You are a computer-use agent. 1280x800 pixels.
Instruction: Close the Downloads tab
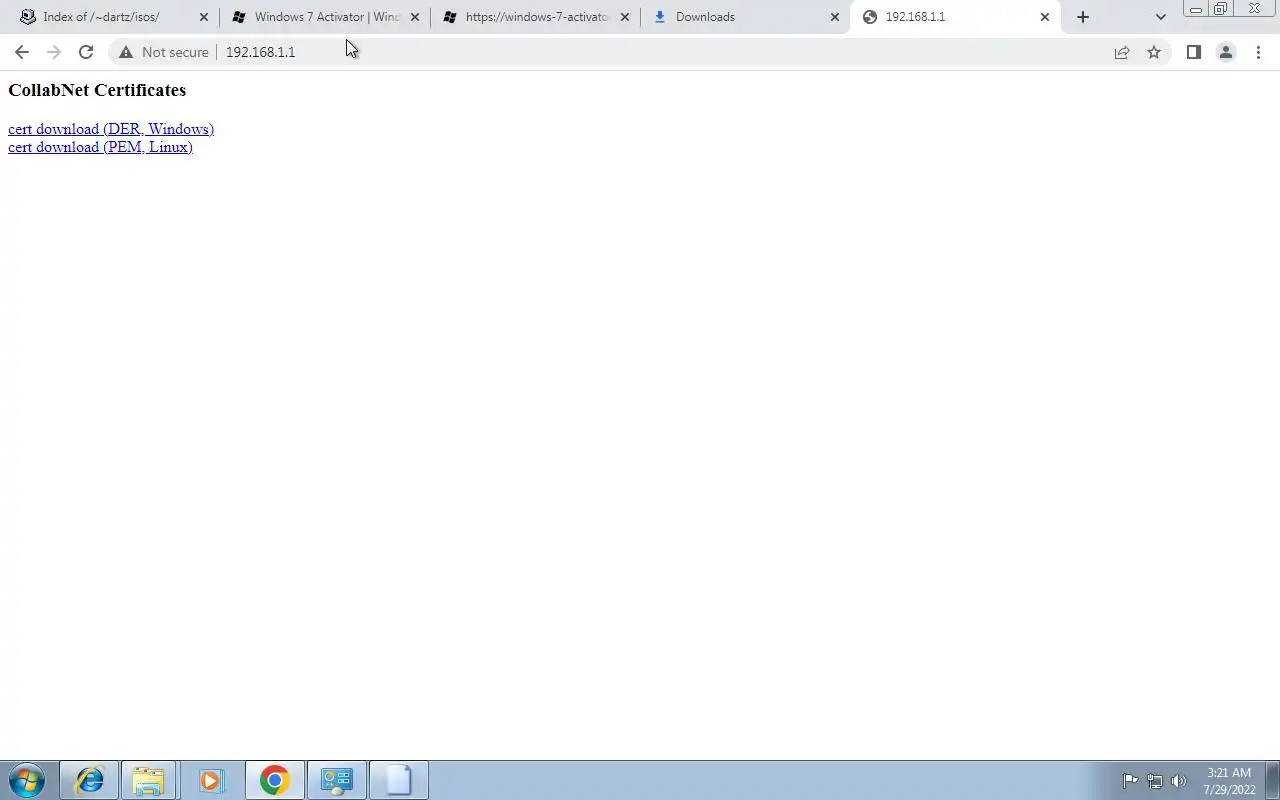point(835,17)
